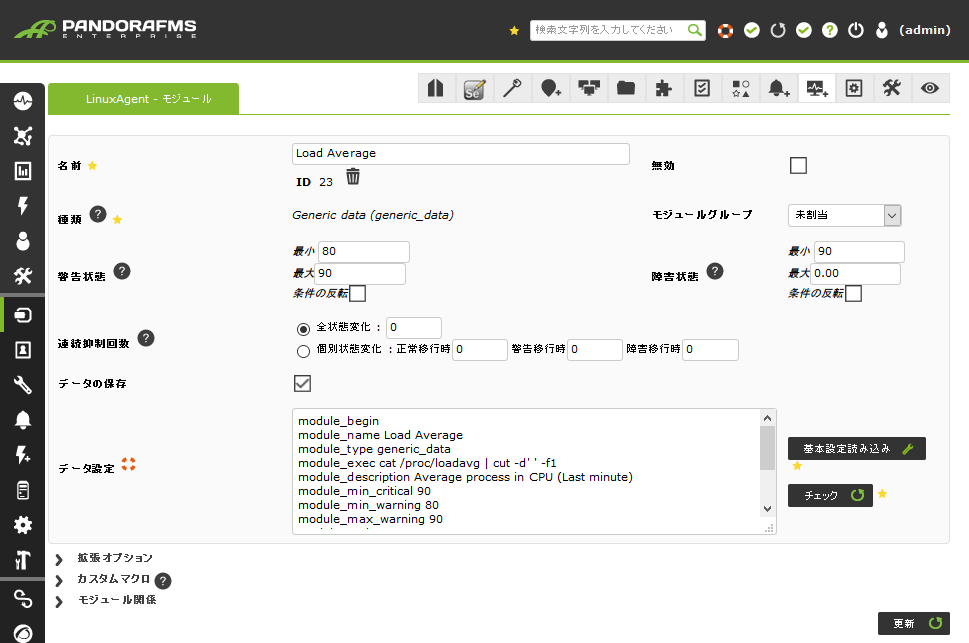Open the Profiles sidebar icon

[x=23, y=350]
